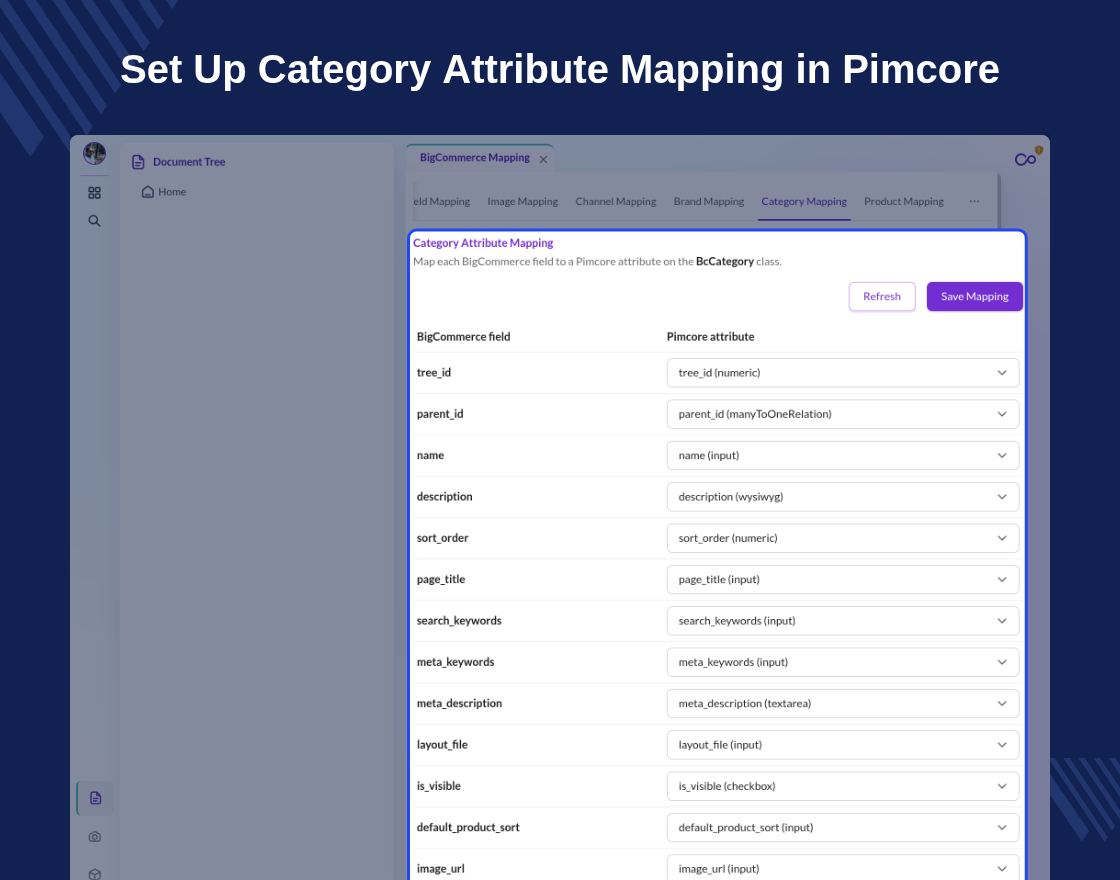1120x880 pixels.
Task: Click the bold BcCategory class name
Action: 724,261
